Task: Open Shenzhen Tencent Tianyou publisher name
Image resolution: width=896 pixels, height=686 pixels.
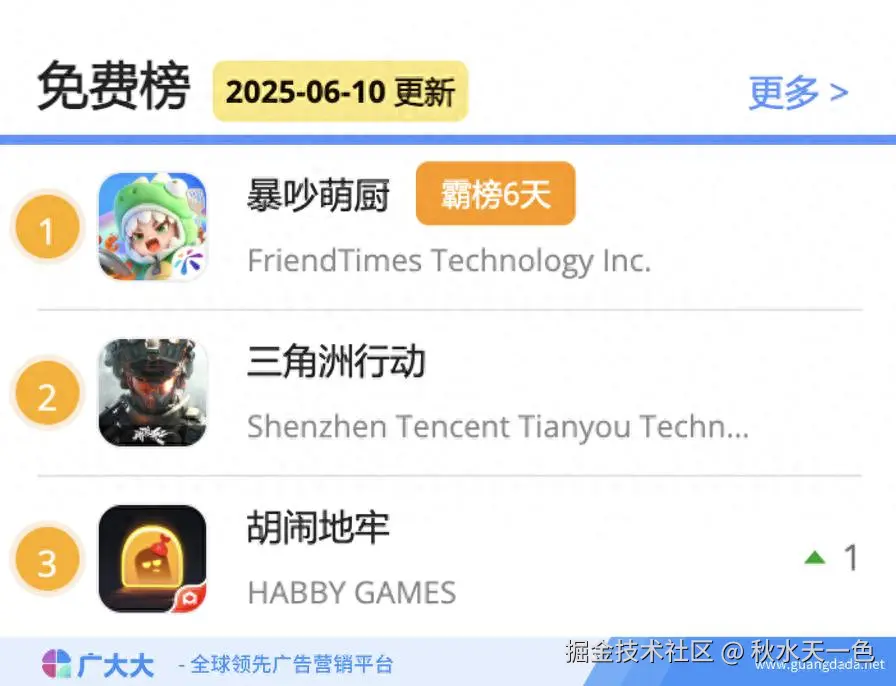Action: click(x=498, y=426)
